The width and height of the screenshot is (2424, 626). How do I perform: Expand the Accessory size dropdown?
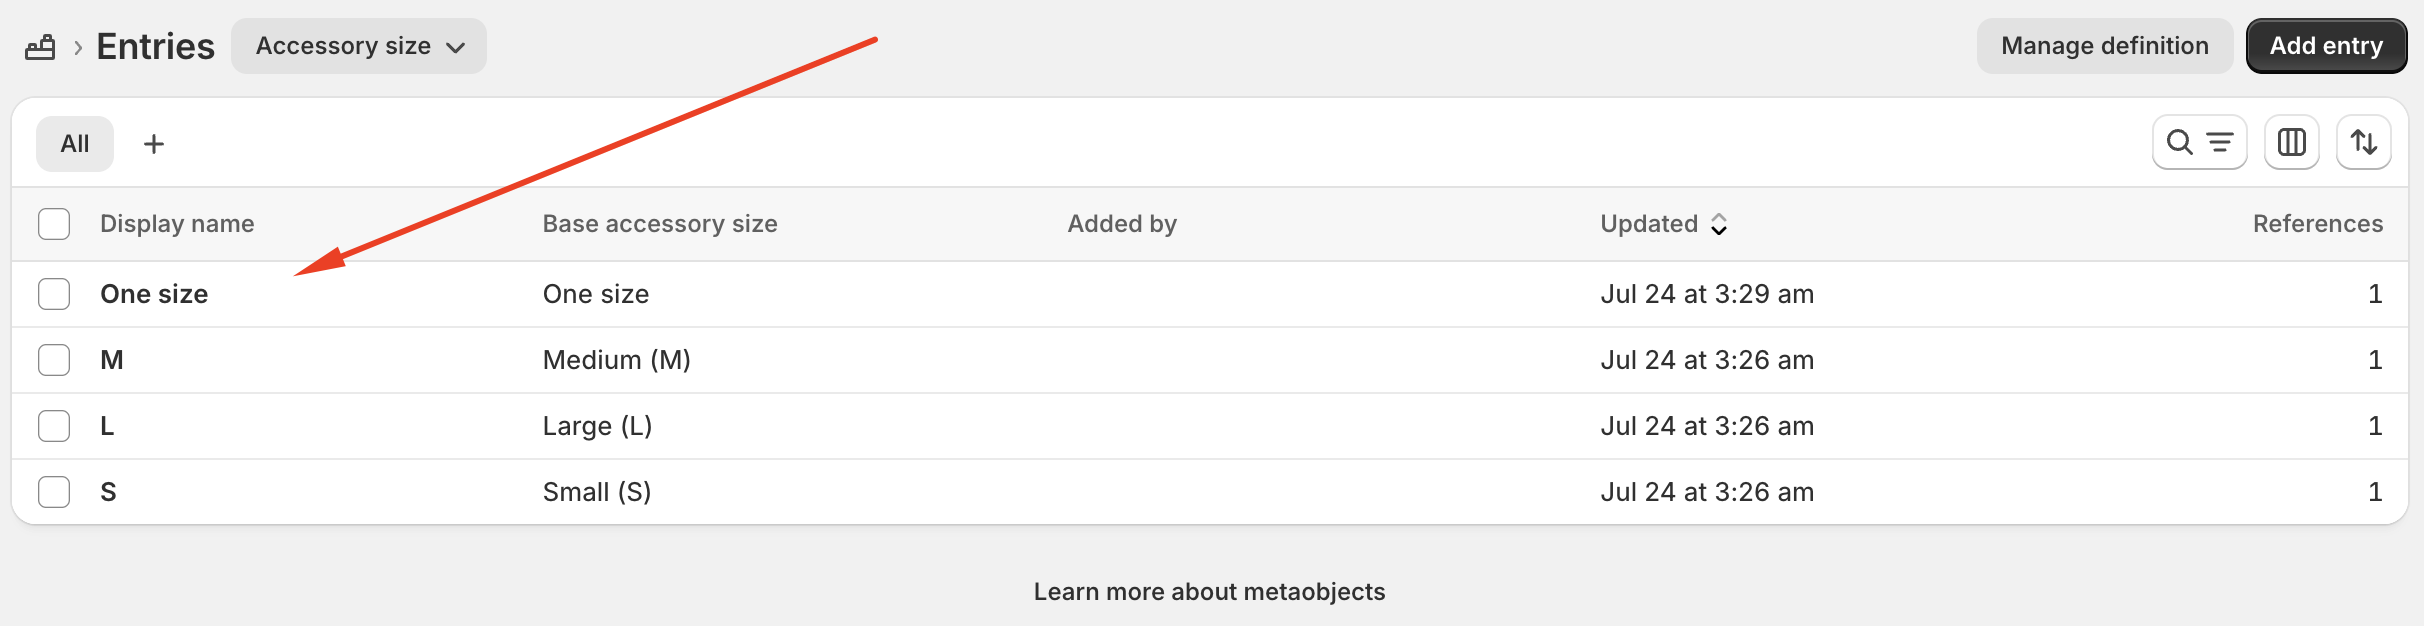pos(359,46)
